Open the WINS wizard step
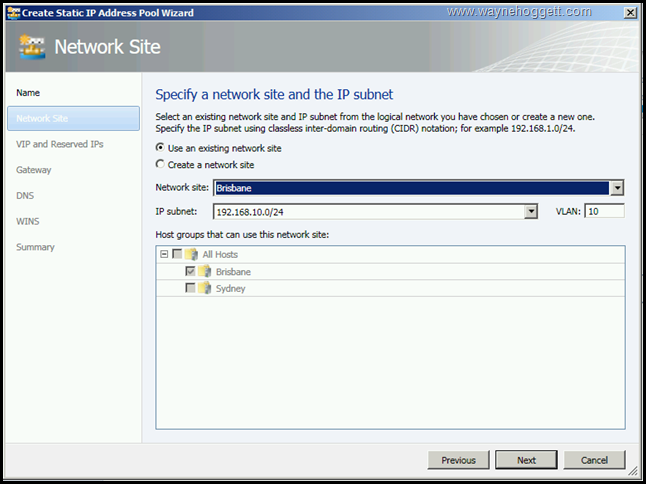The height and width of the screenshot is (484, 646). 28,222
